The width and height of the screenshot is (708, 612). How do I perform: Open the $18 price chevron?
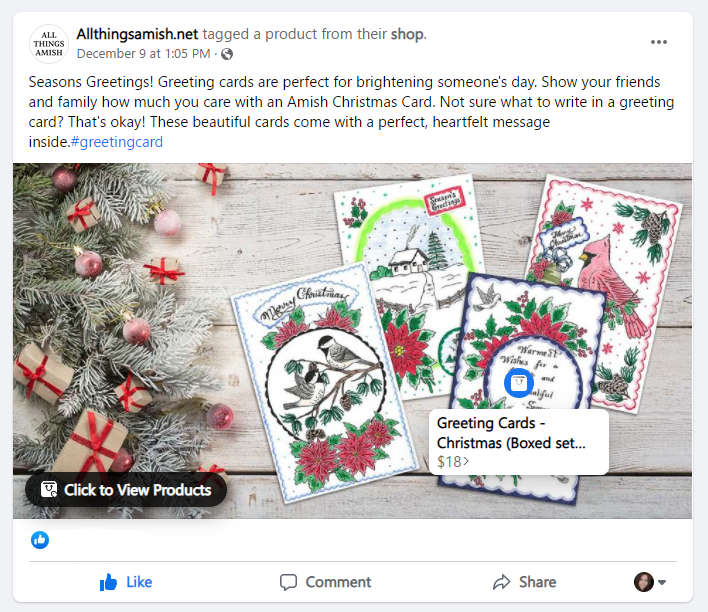(466, 461)
